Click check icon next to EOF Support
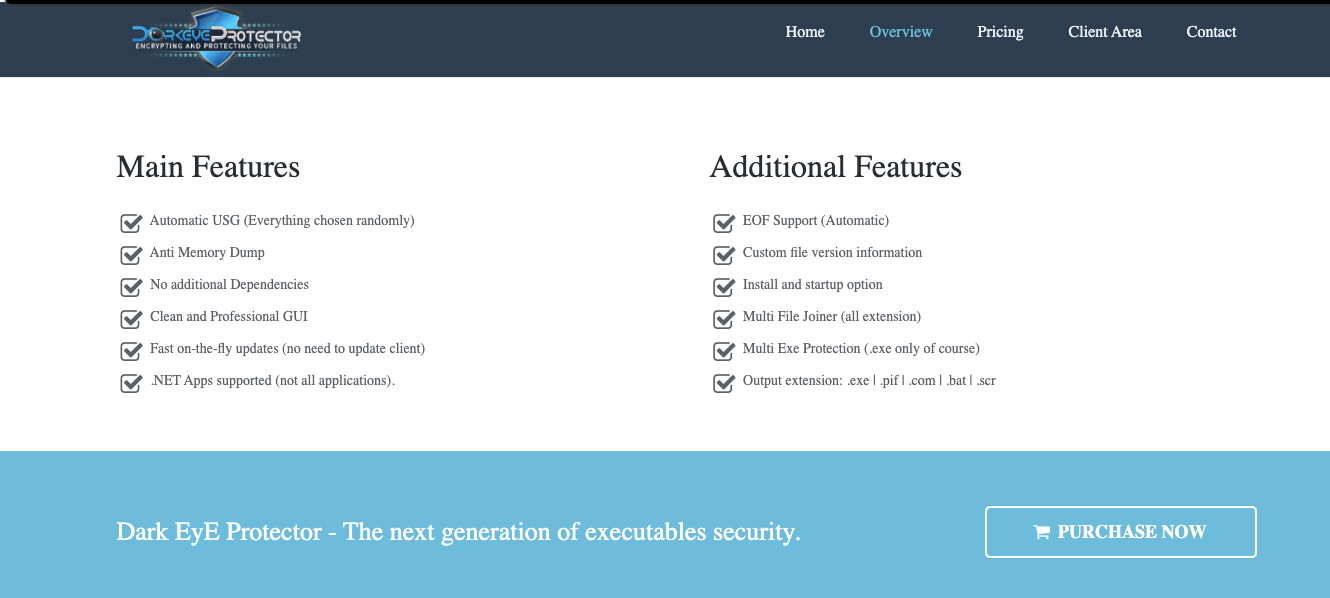This screenshot has width=1330, height=598. click(x=724, y=222)
